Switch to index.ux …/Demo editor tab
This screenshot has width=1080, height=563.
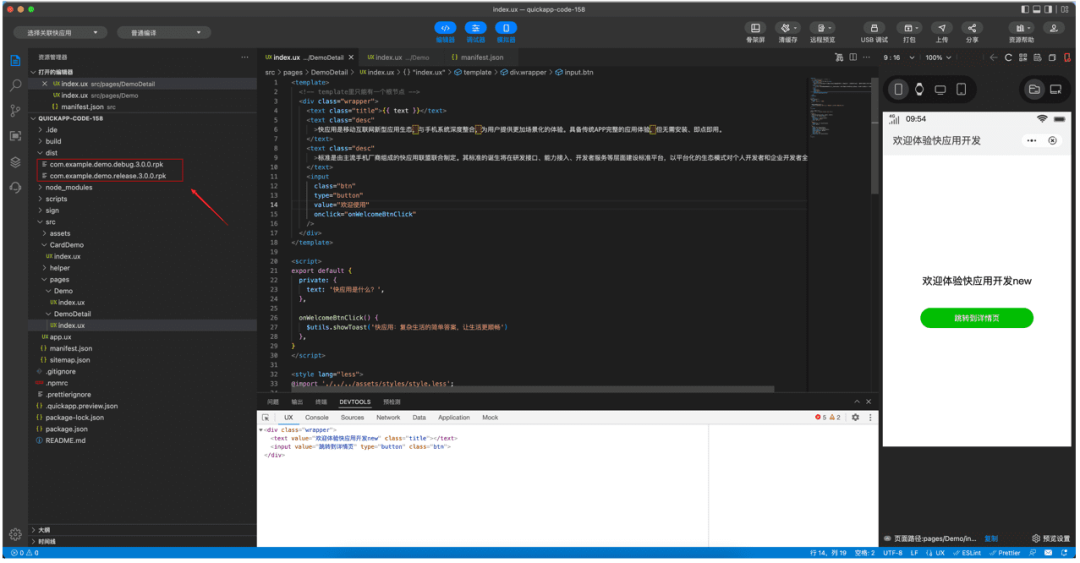397,58
